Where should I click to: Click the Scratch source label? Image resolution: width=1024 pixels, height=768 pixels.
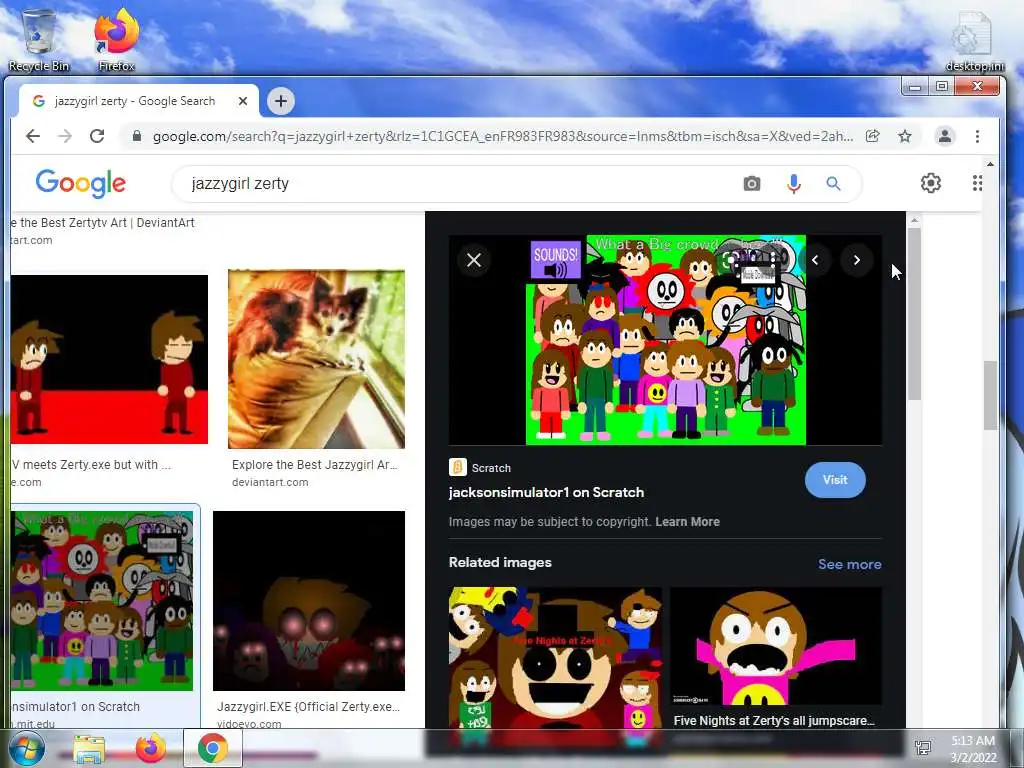coord(491,468)
